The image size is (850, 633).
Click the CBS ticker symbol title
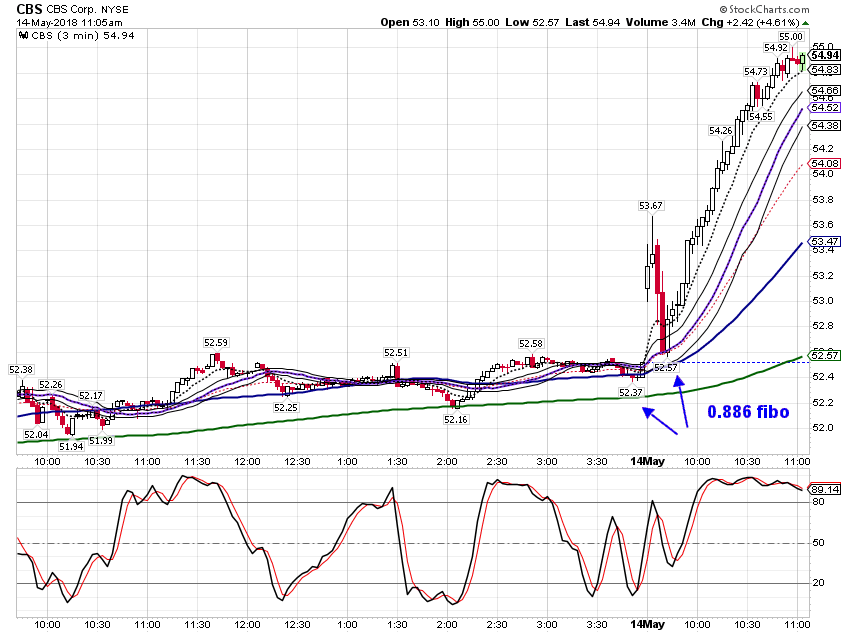(x=29, y=9)
